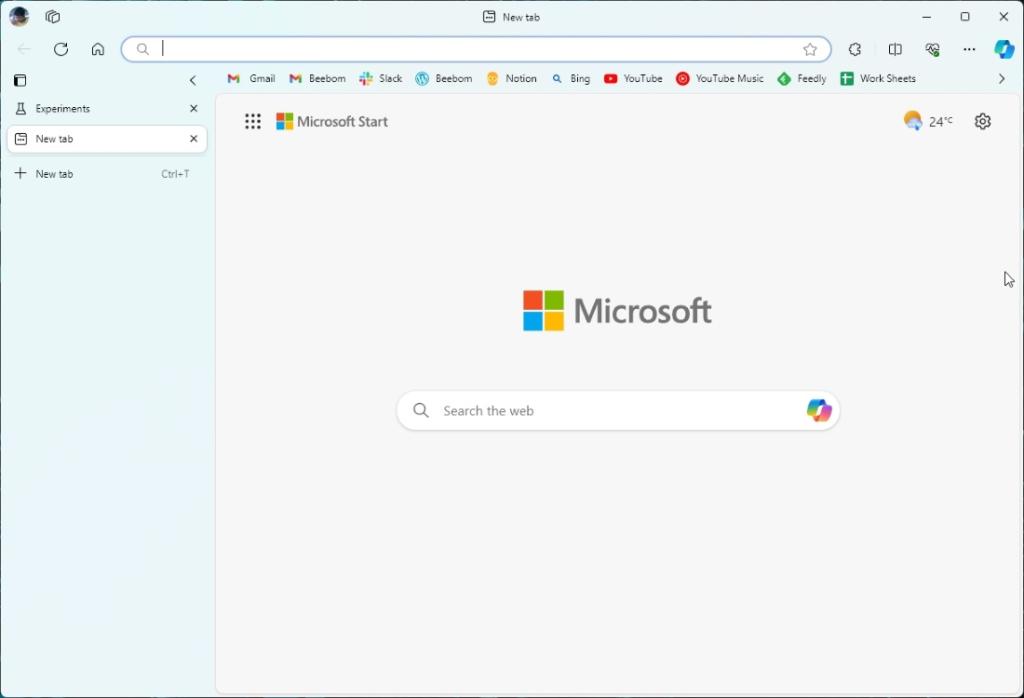Add this page to favorites with the star

(811, 48)
